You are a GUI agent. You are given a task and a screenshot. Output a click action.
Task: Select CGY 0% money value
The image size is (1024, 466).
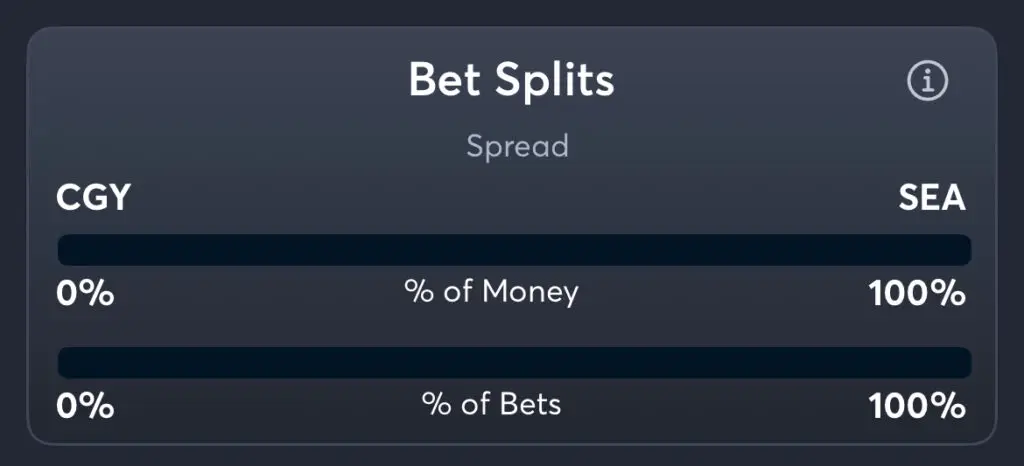(x=85, y=294)
